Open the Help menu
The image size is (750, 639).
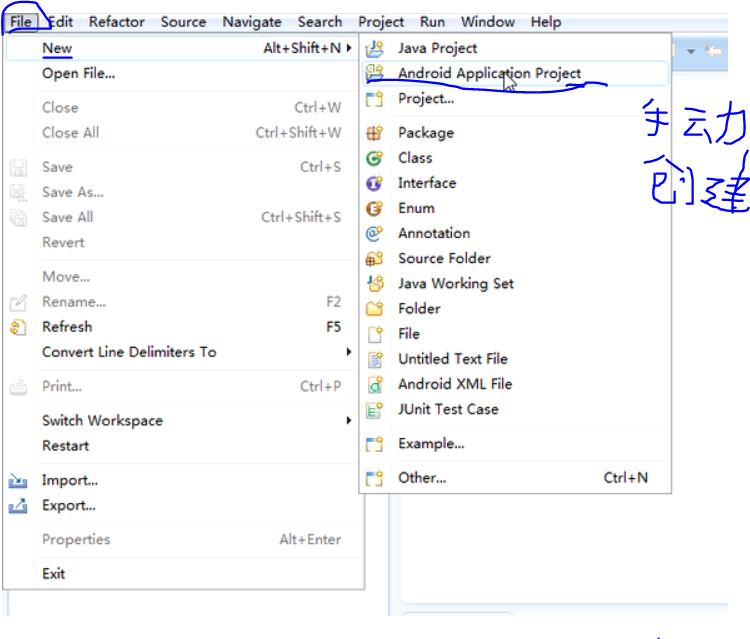546,22
